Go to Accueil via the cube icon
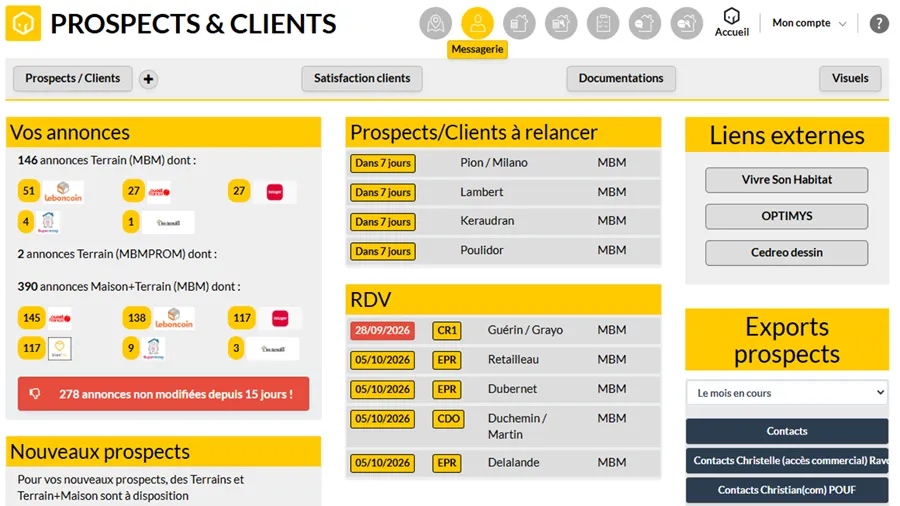Image resolution: width=900 pixels, height=506 pixels. tap(732, 22)
